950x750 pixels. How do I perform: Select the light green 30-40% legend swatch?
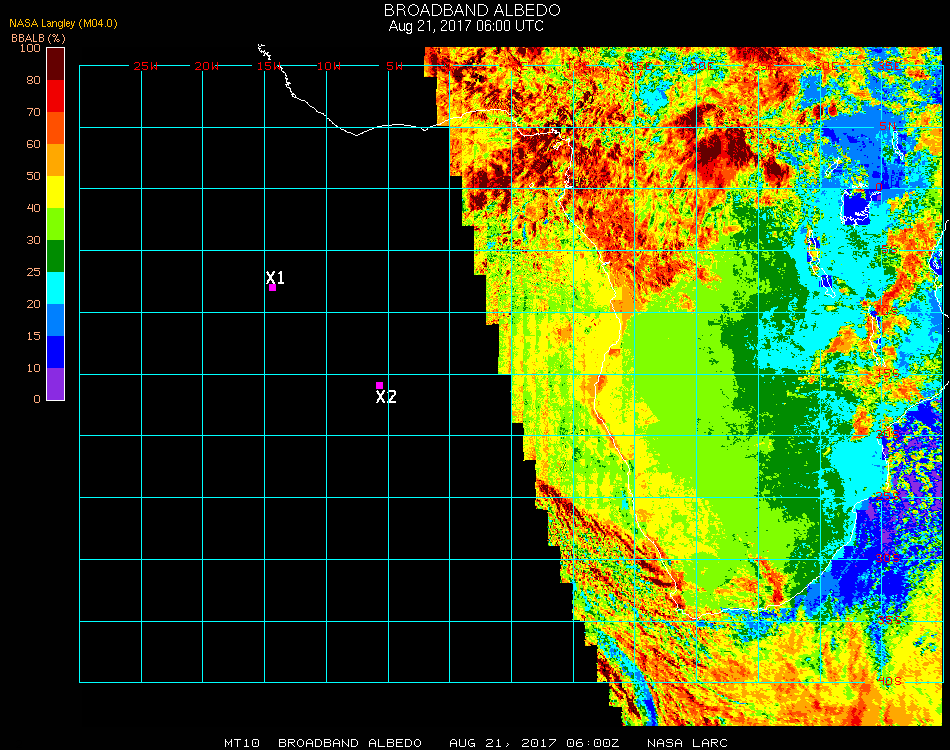pos(55,223)
